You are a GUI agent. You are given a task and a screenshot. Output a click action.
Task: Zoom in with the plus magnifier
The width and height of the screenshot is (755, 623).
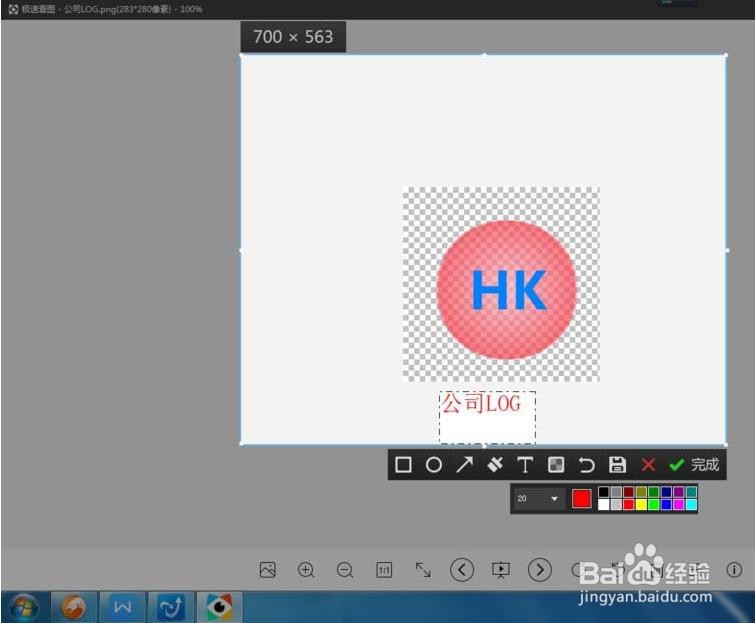306,570
